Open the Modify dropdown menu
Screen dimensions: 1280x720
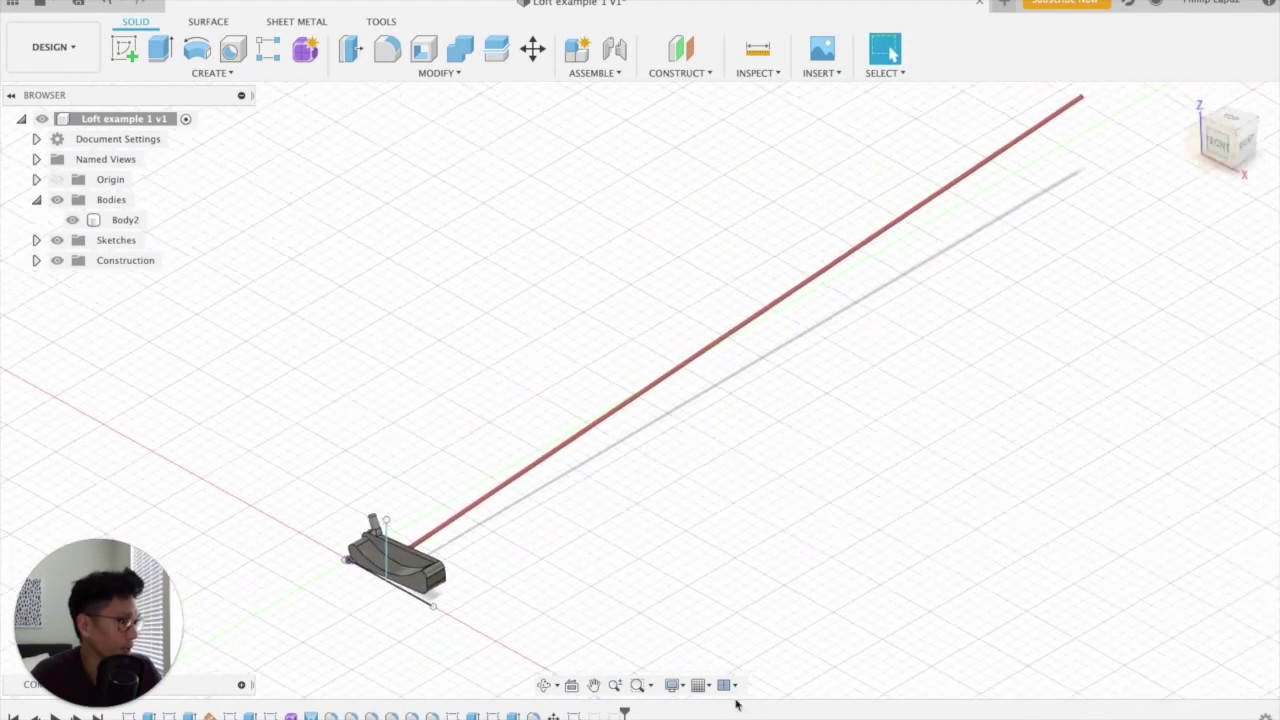coord(440,73)
